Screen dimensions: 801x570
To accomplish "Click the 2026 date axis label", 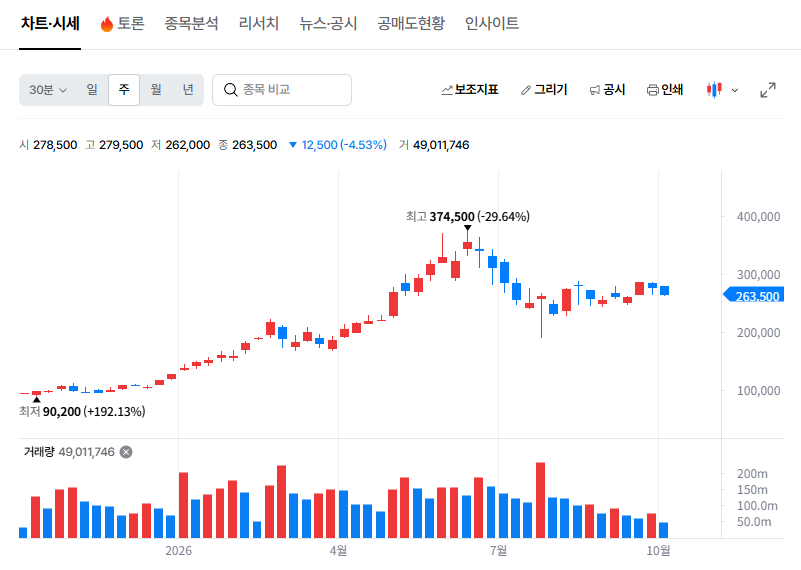I will (178, 551).
